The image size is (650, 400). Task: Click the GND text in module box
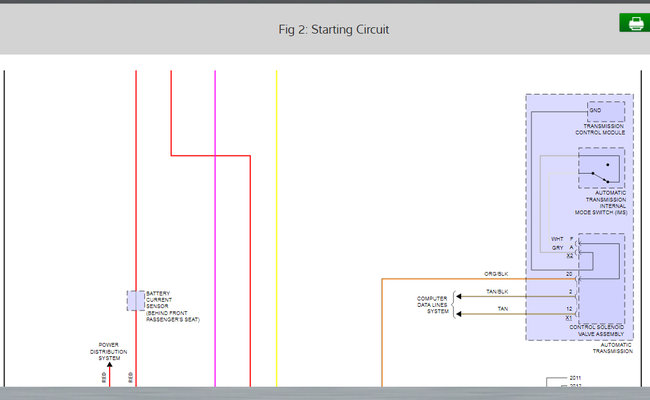point(595,110)
